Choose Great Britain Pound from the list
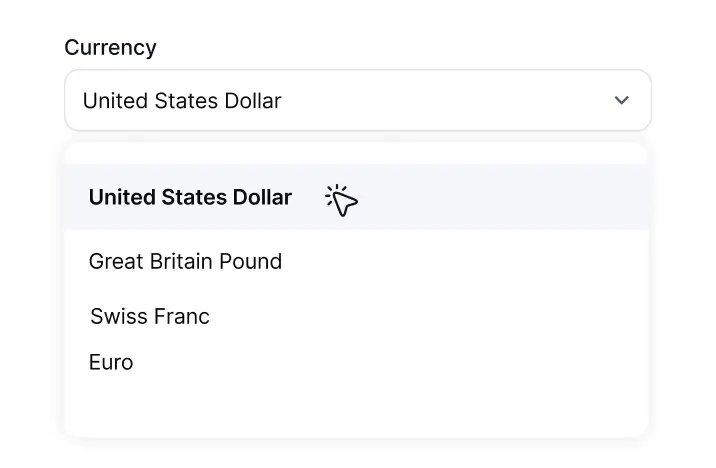The width and height of the screenshot is (716, 468). click(356, 262)
